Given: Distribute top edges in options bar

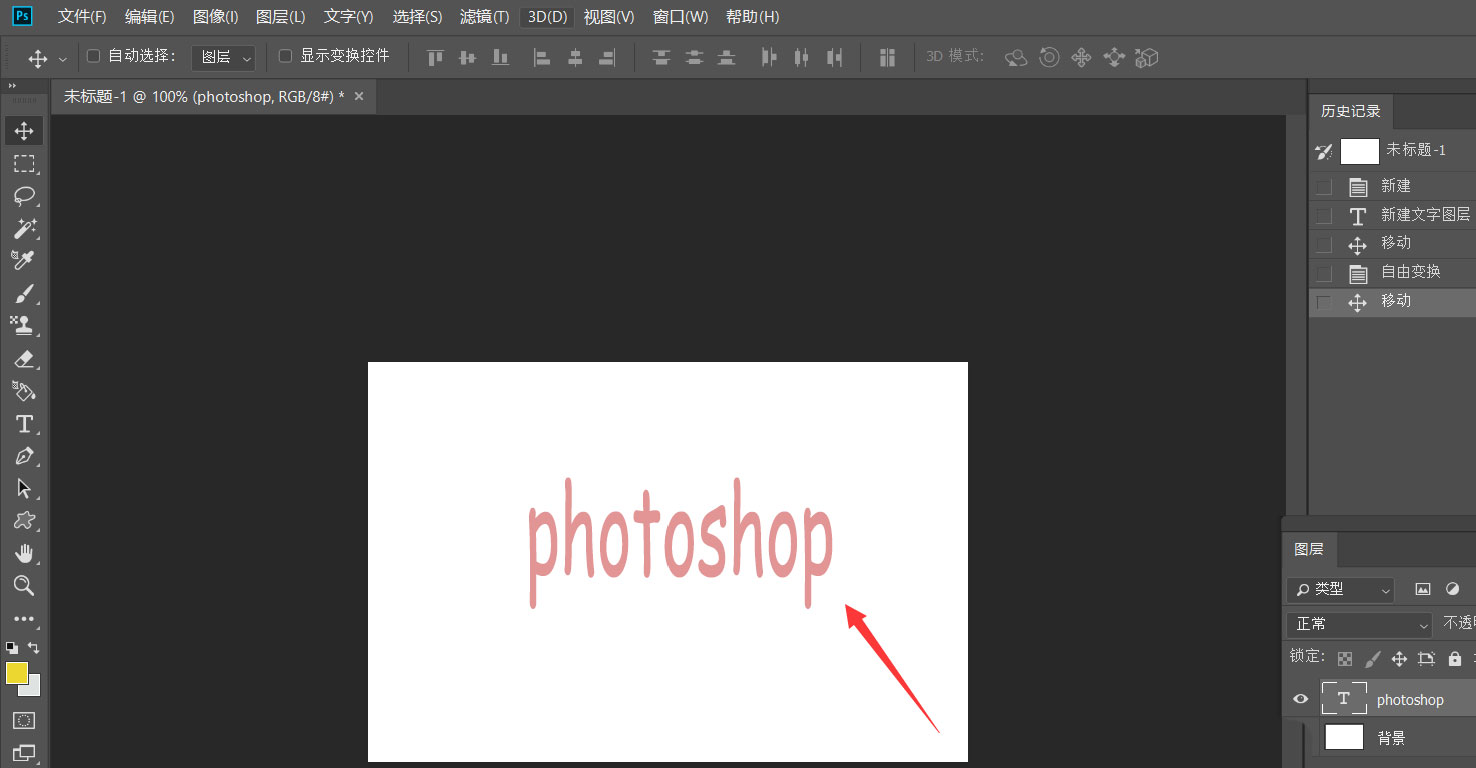Looking at the screenshot, I should point(661,57).
